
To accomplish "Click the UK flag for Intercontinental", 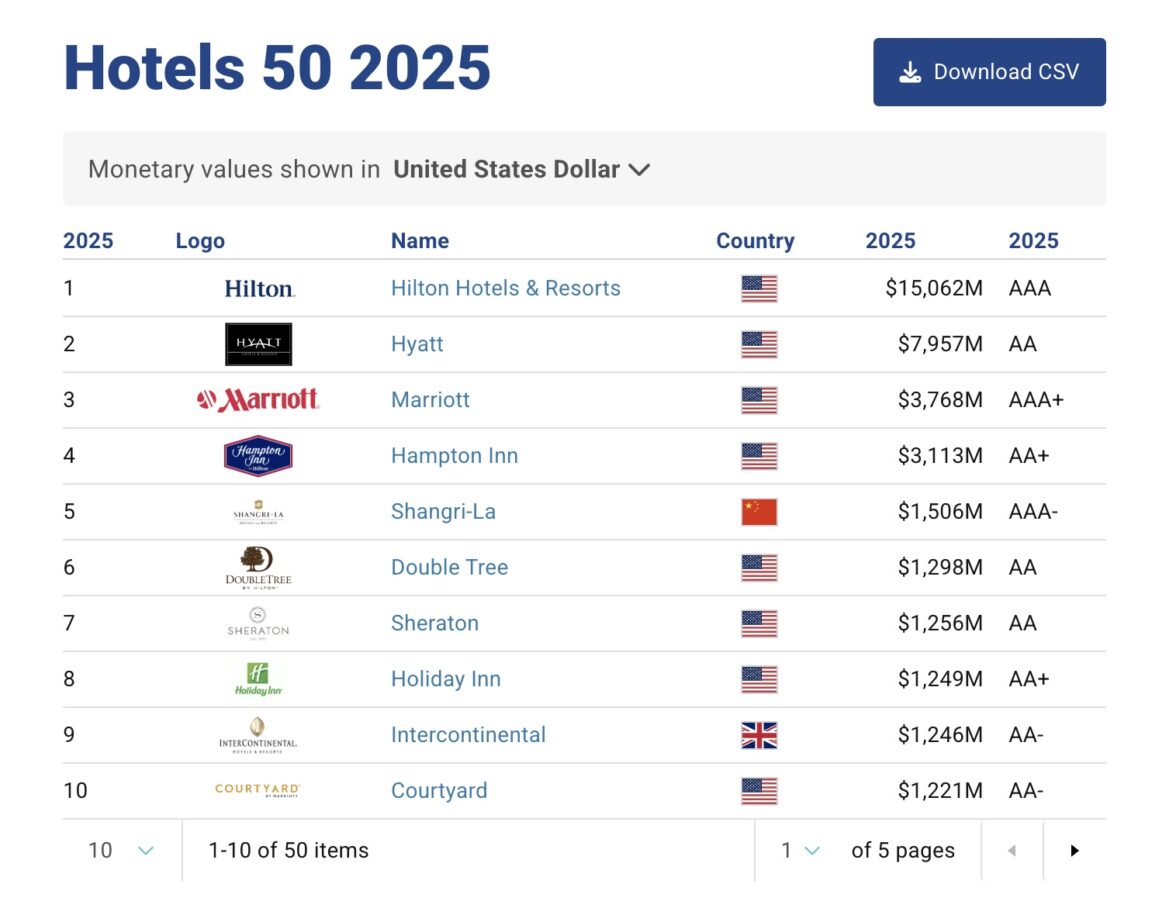I will point(759,735).
